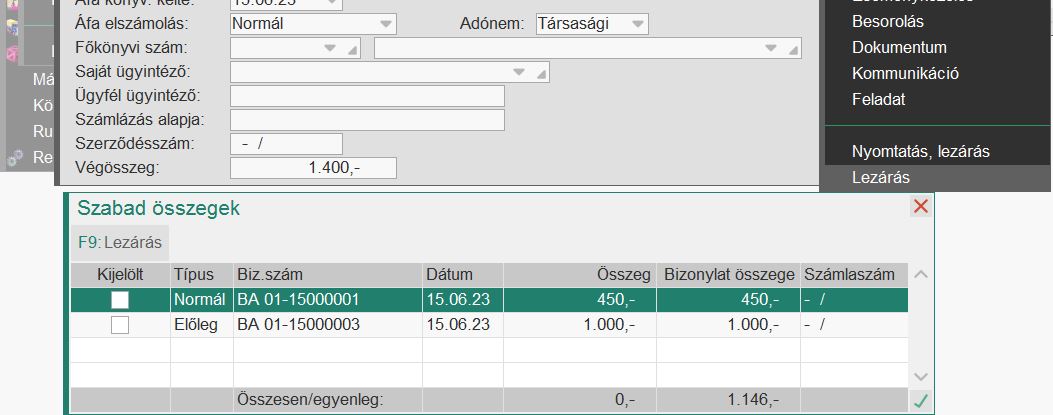Open the wide Főkönyvi szám name dropdown arrow
Screen dimensions: 1053x415
click(x=771, y=48)
